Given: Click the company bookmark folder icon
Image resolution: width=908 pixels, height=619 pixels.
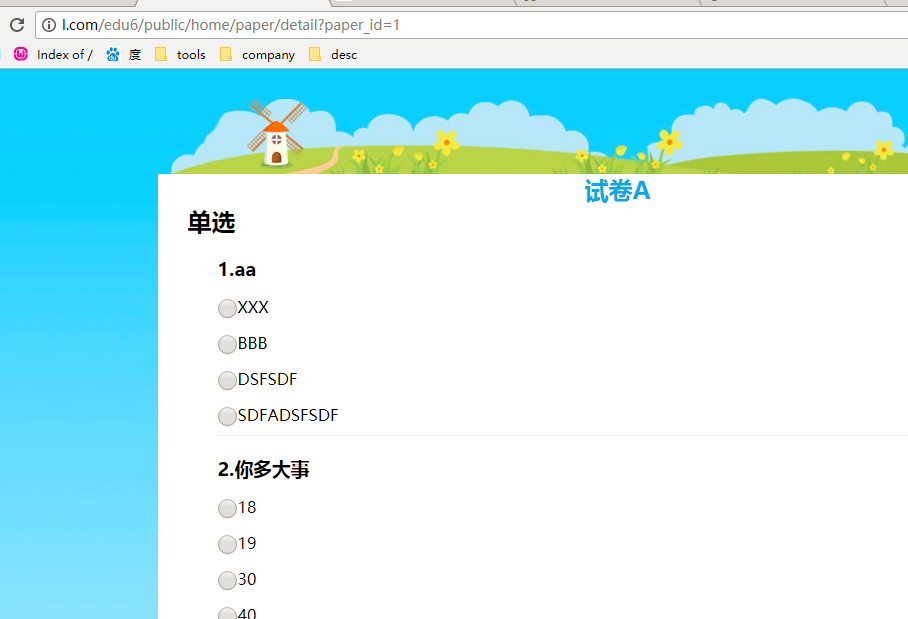Looking at the screenshot, I should (226, 54).
